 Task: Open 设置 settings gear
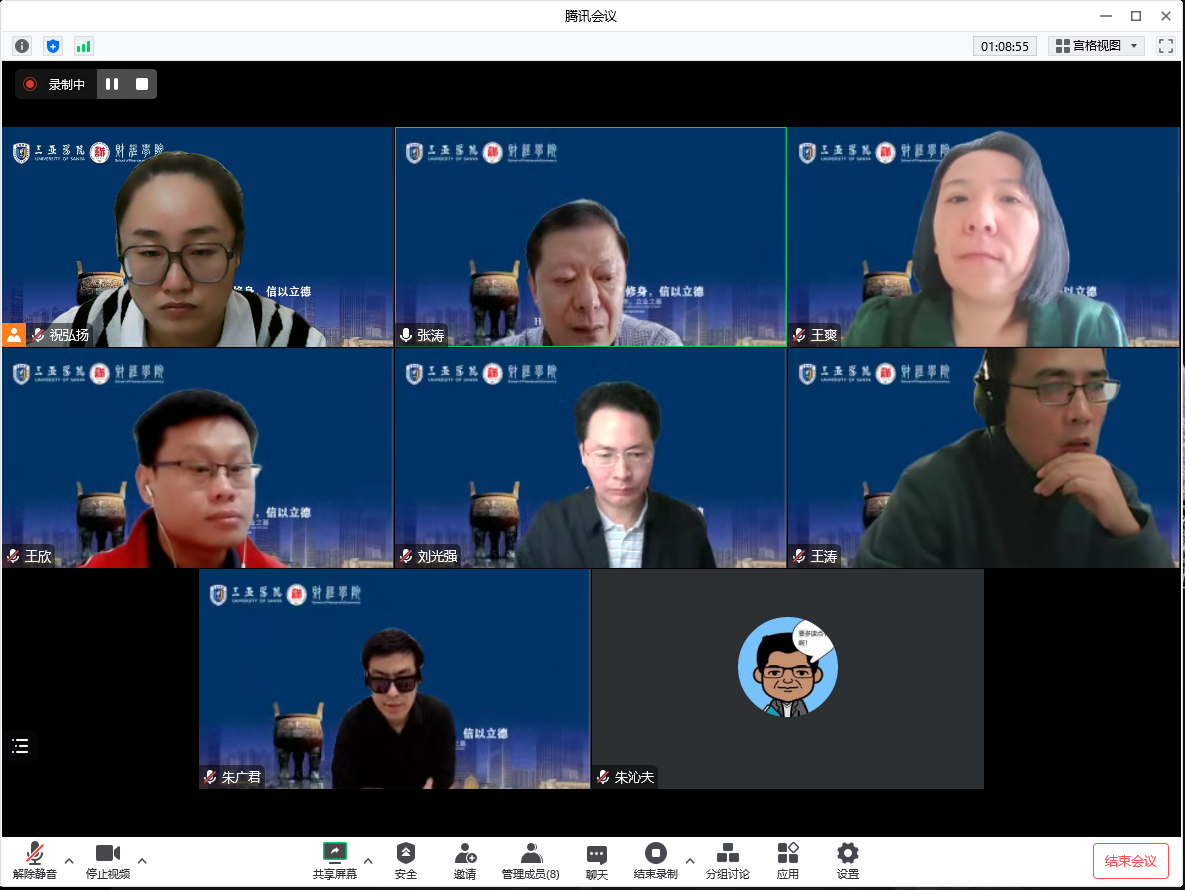848,860
